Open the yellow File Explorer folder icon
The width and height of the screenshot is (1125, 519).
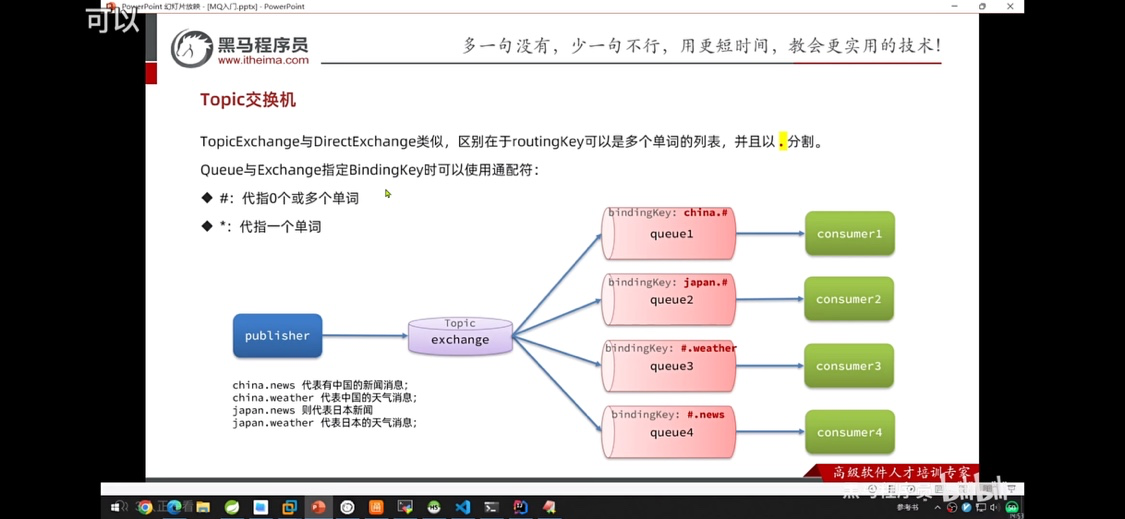[203, 507]
